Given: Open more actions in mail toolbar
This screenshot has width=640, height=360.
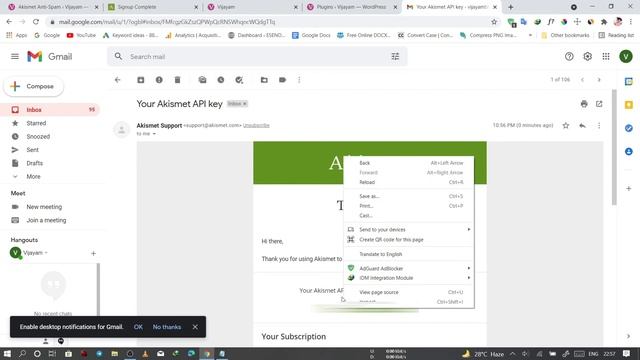Looking at the screenshot, I should click(x=299, y=80).
